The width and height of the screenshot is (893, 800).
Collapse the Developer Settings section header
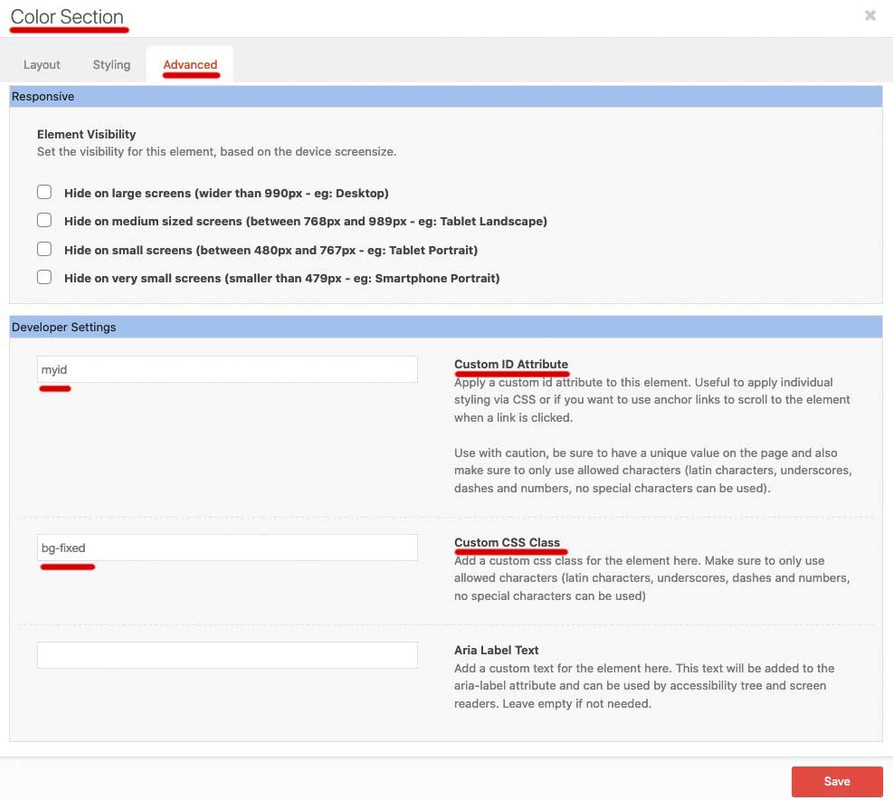click(446, 327)
